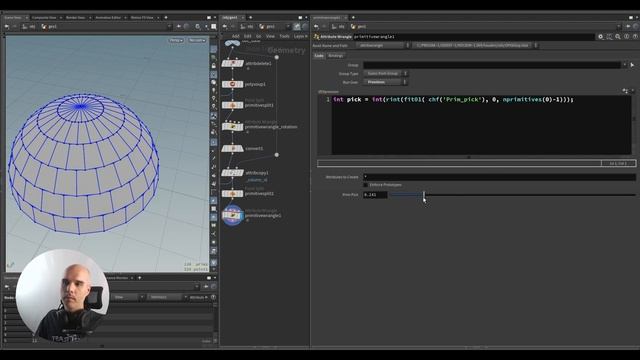Open the node info icon in parameters

(627, 37)
